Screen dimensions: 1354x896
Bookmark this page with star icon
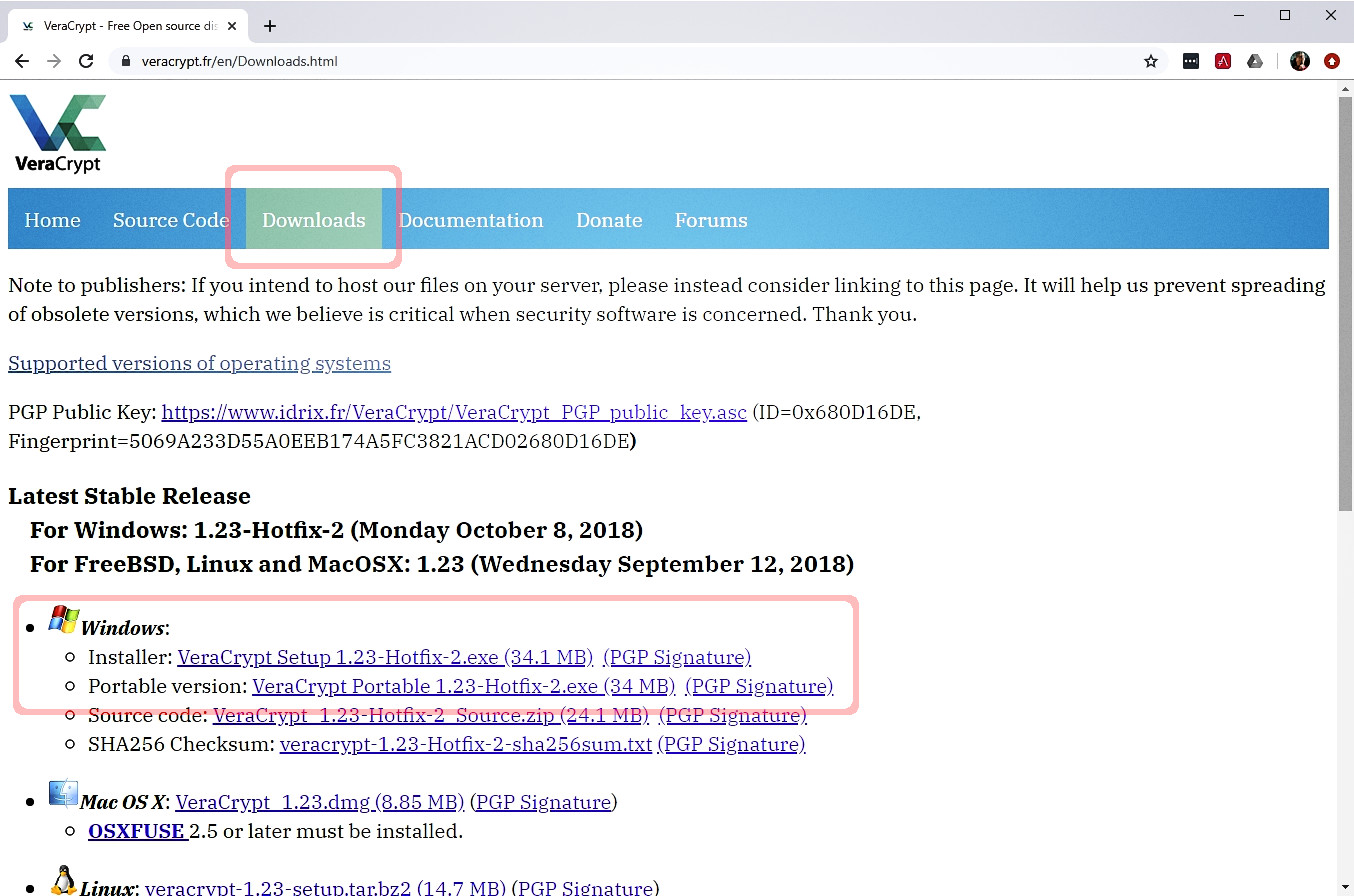point(1151,61)
